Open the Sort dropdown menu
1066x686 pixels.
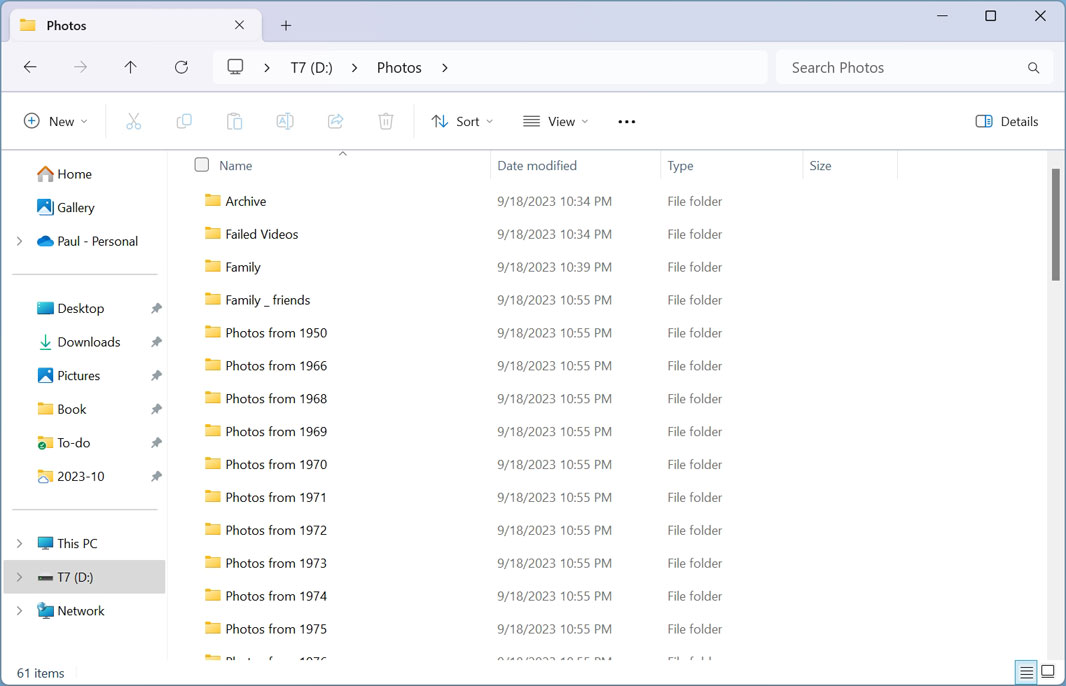tap(462, 121)
